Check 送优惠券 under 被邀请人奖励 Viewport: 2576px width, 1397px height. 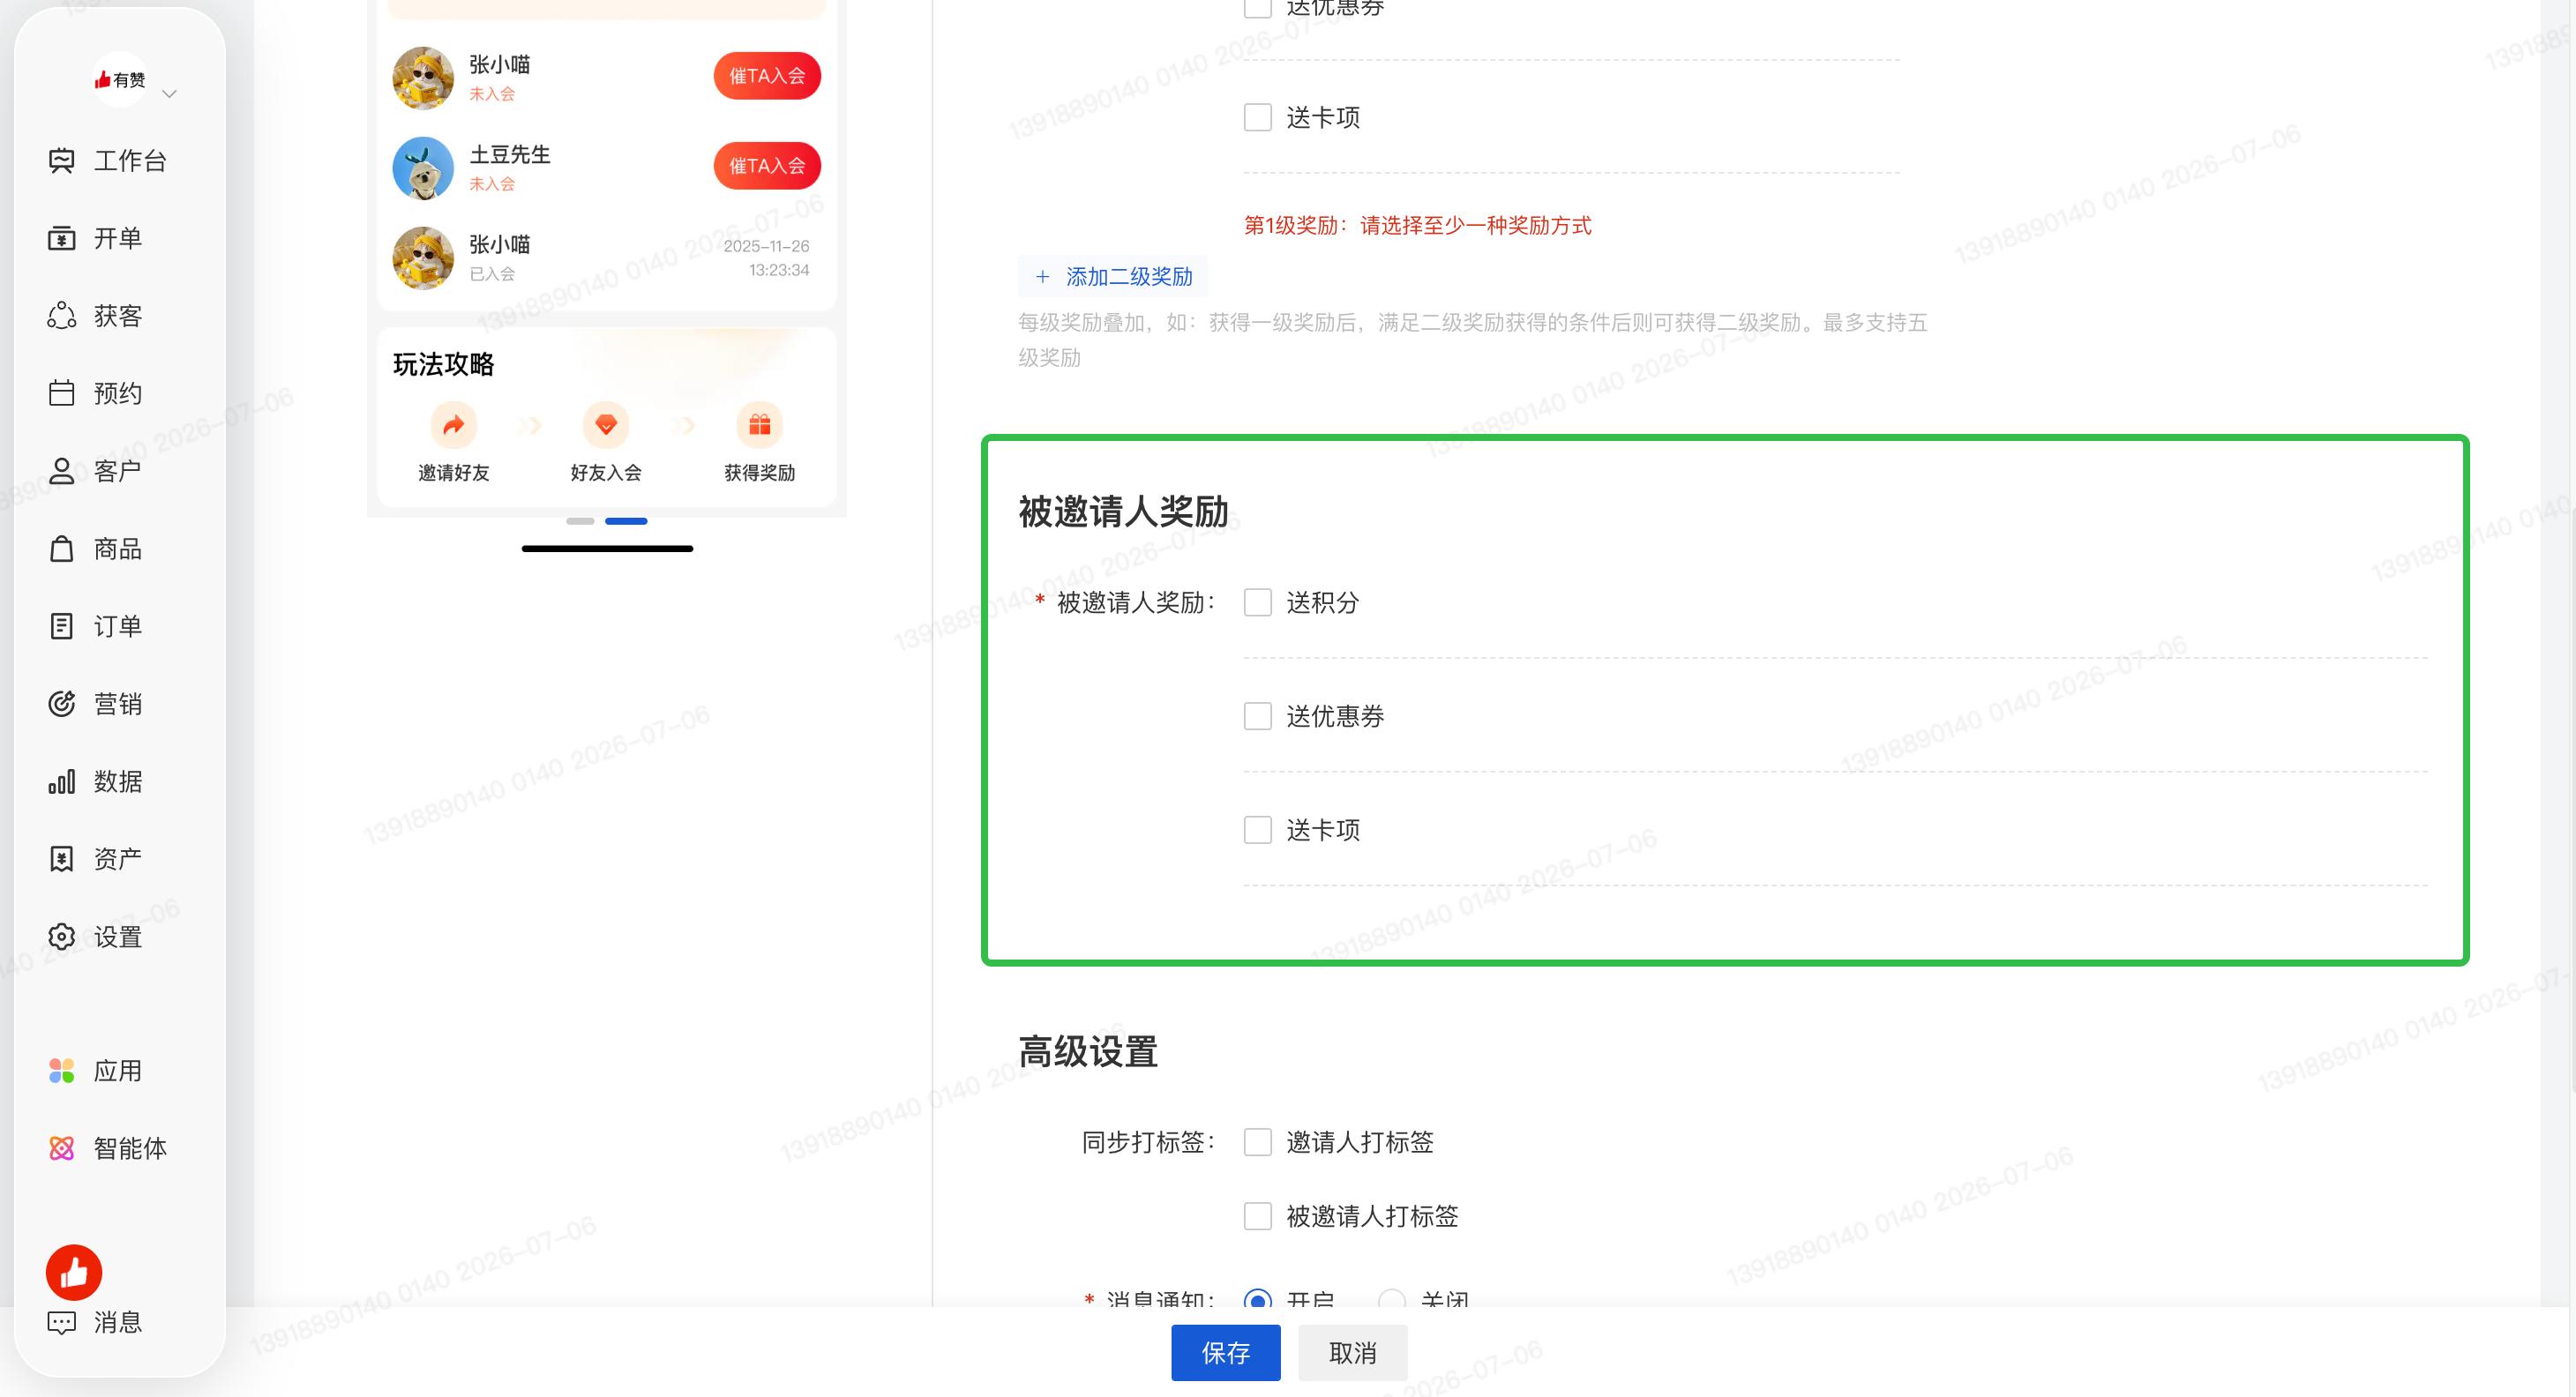(1257, 716)
